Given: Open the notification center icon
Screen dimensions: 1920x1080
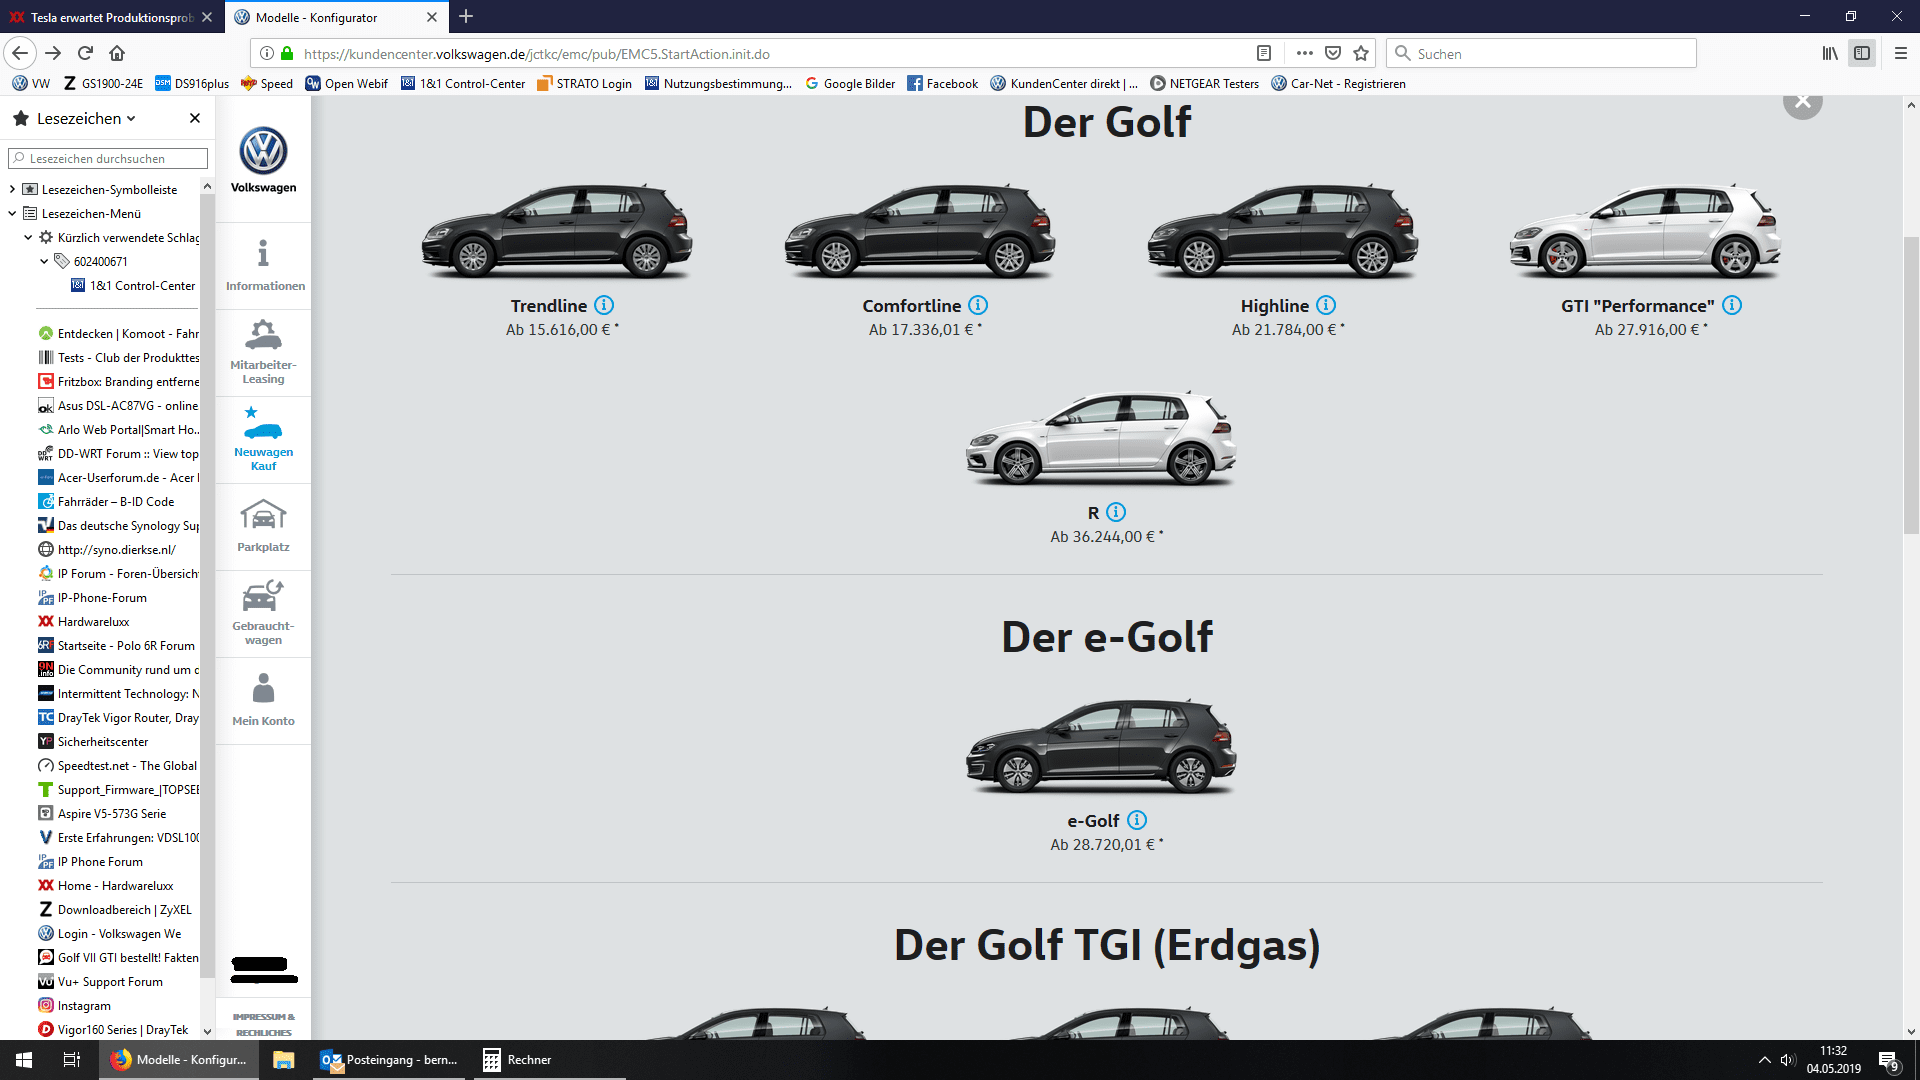Looking at the screenshot, I should click(x=1888, y=1060).
